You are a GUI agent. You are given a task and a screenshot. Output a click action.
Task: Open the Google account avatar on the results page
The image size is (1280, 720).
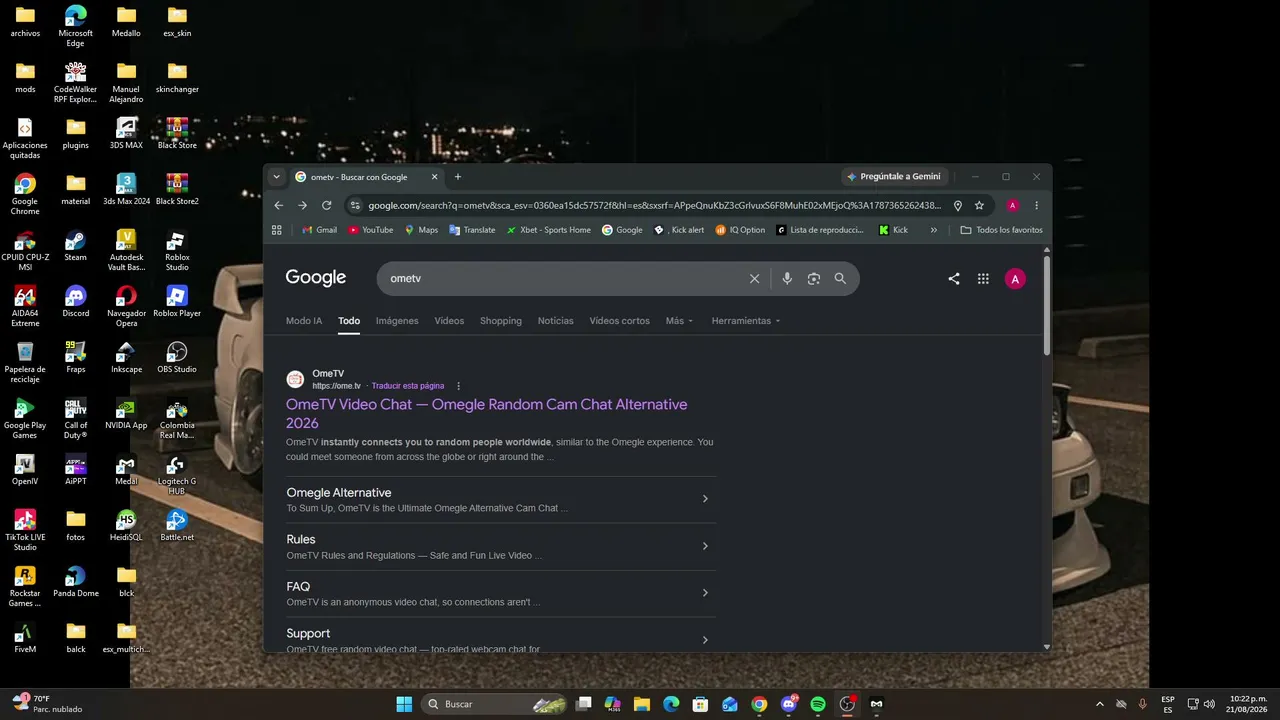1015,279
